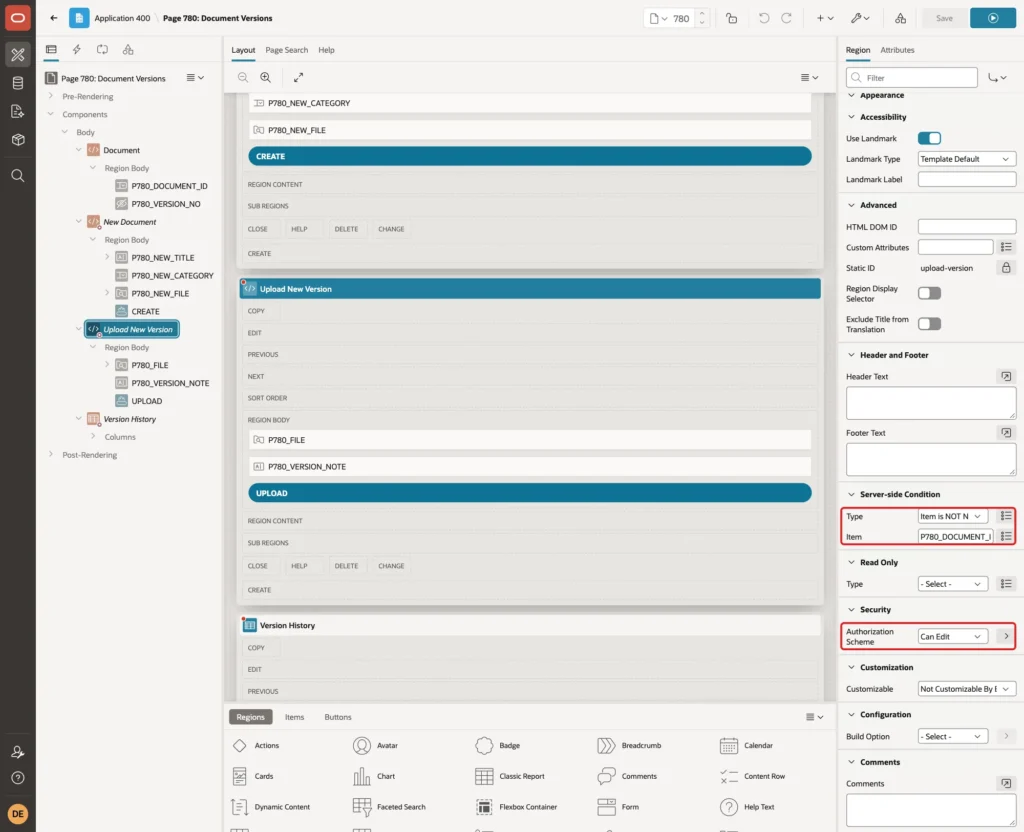The image size is (1024, 832).
Task: Click the HTML DOM ID input field
Action: (x=967, y=227)
